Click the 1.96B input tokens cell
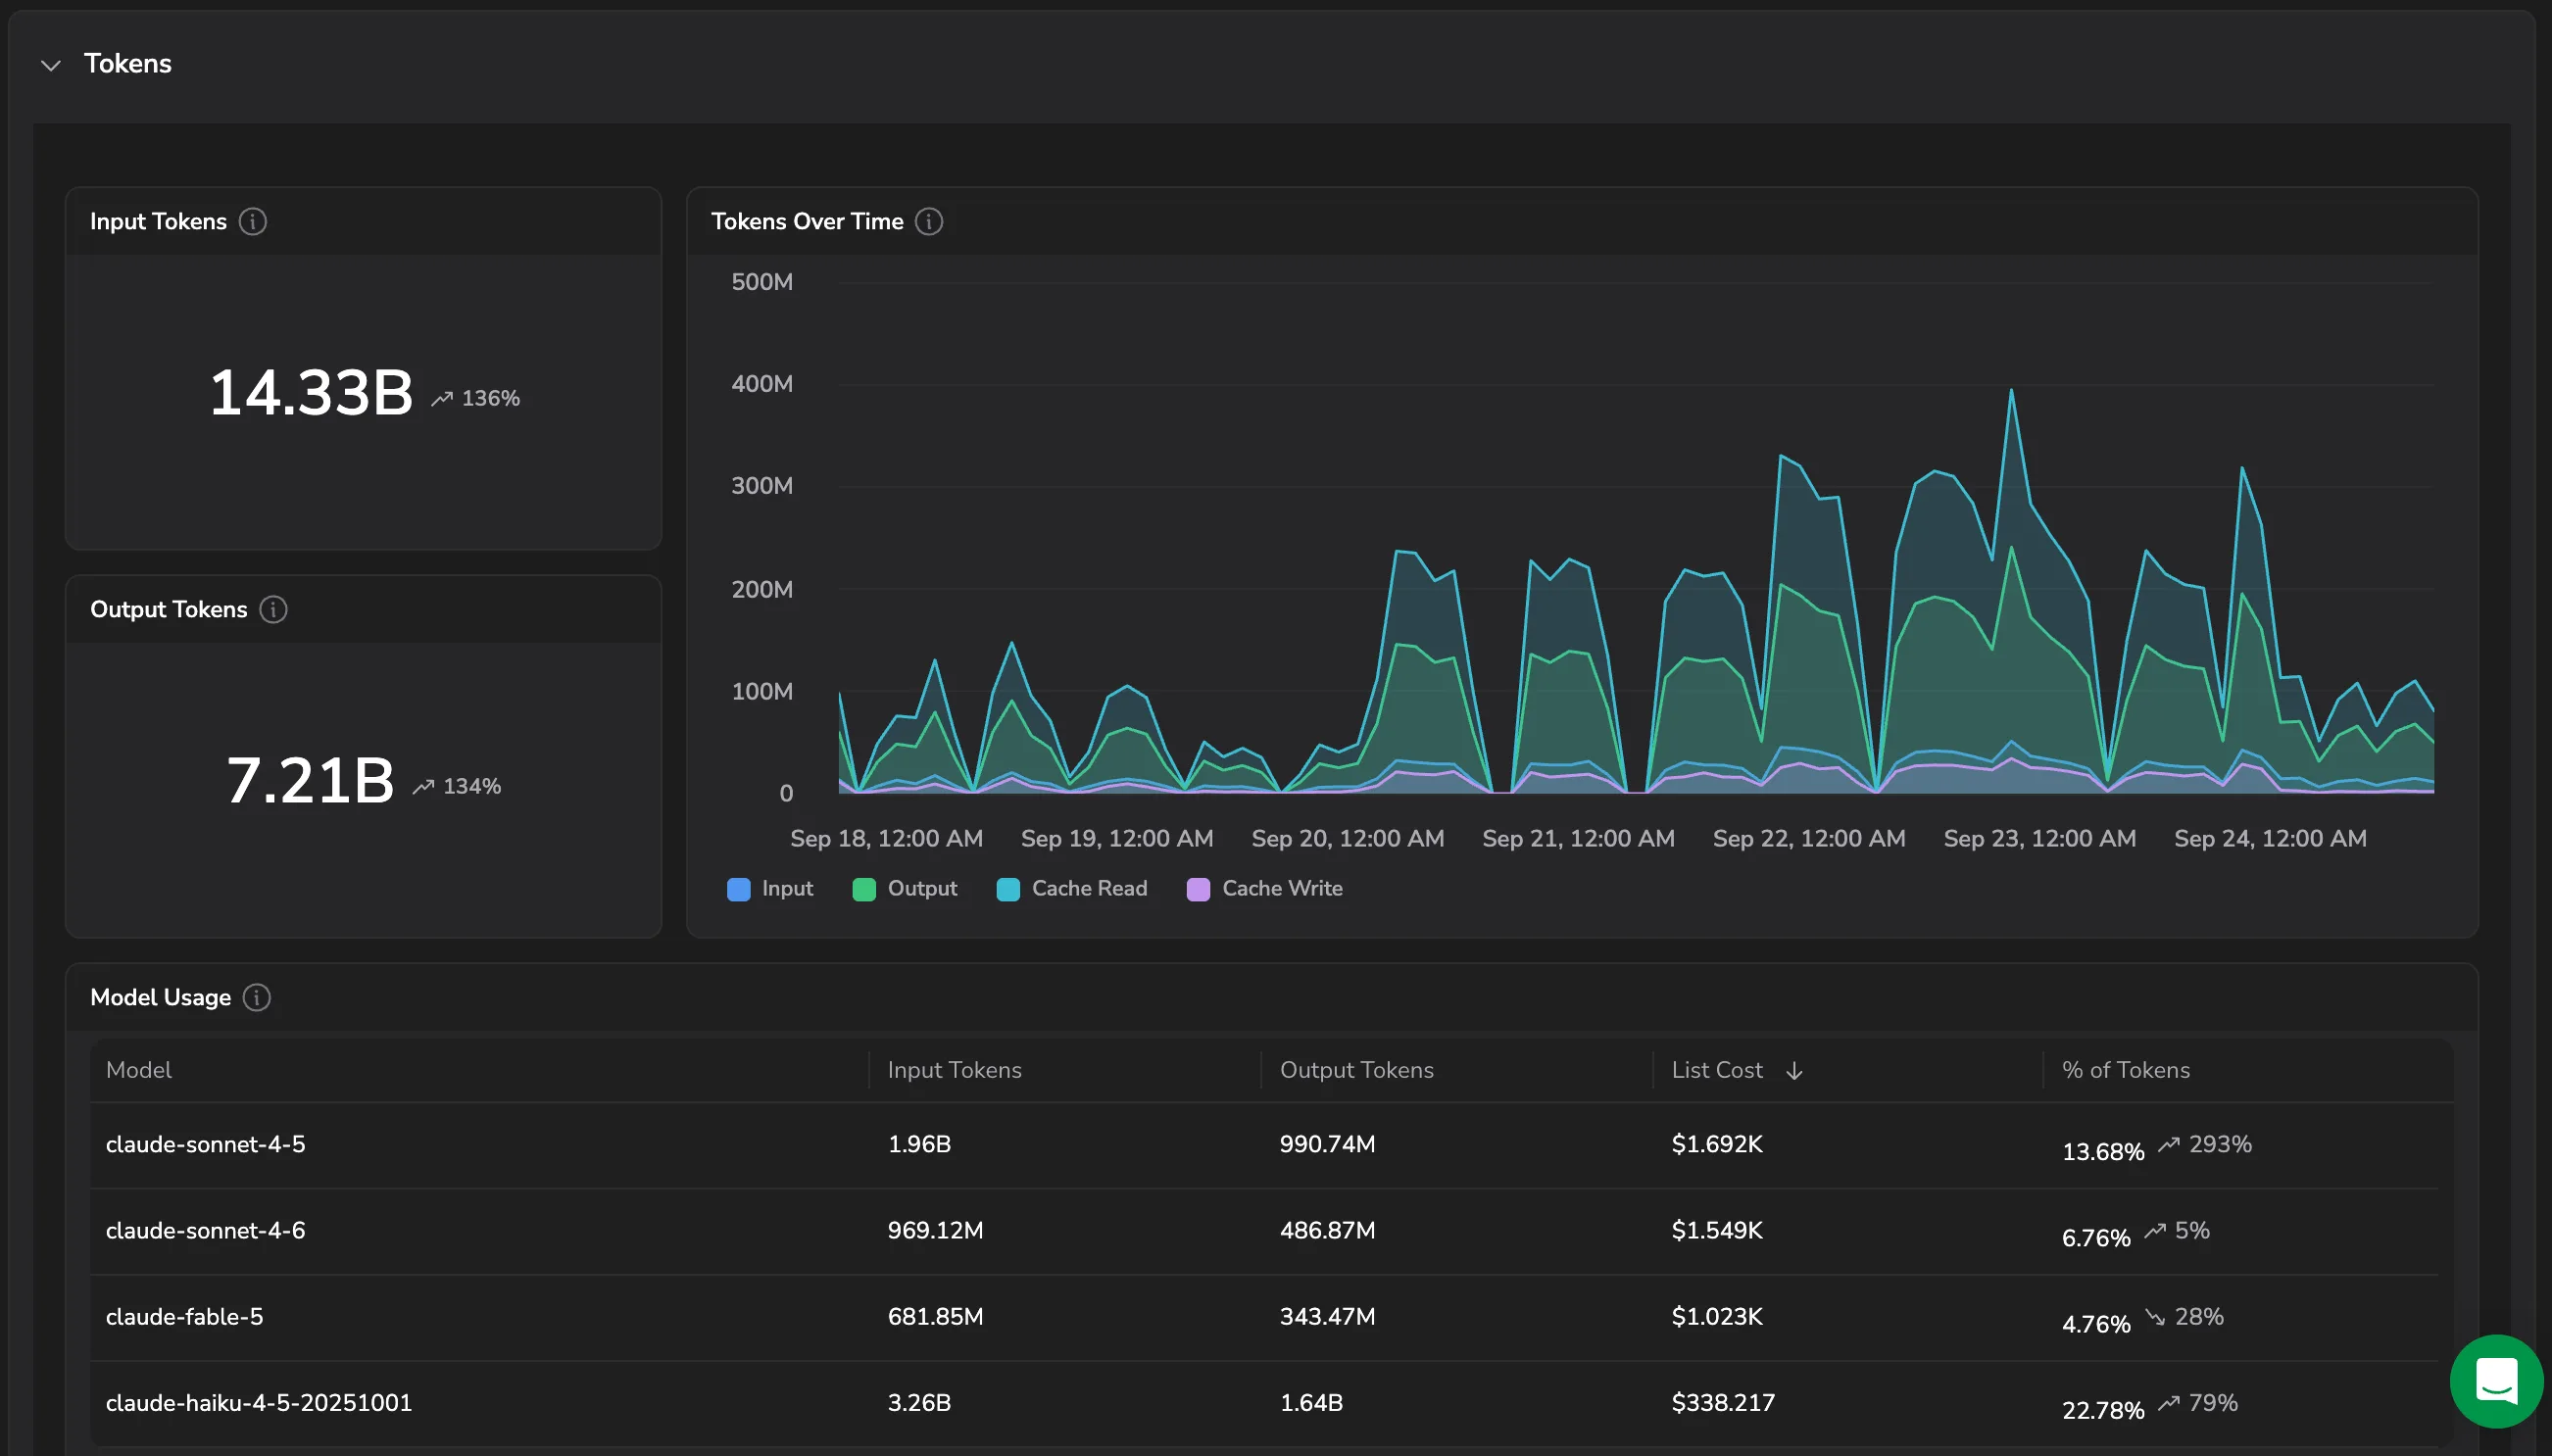 (919, 1144)
